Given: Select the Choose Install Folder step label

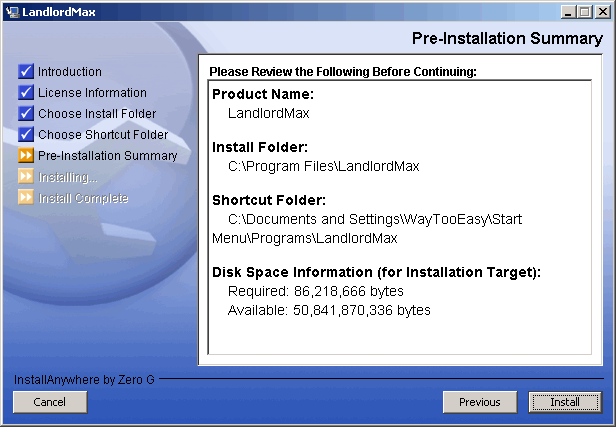Looking at the screenshot, I should tap(97, 114).
